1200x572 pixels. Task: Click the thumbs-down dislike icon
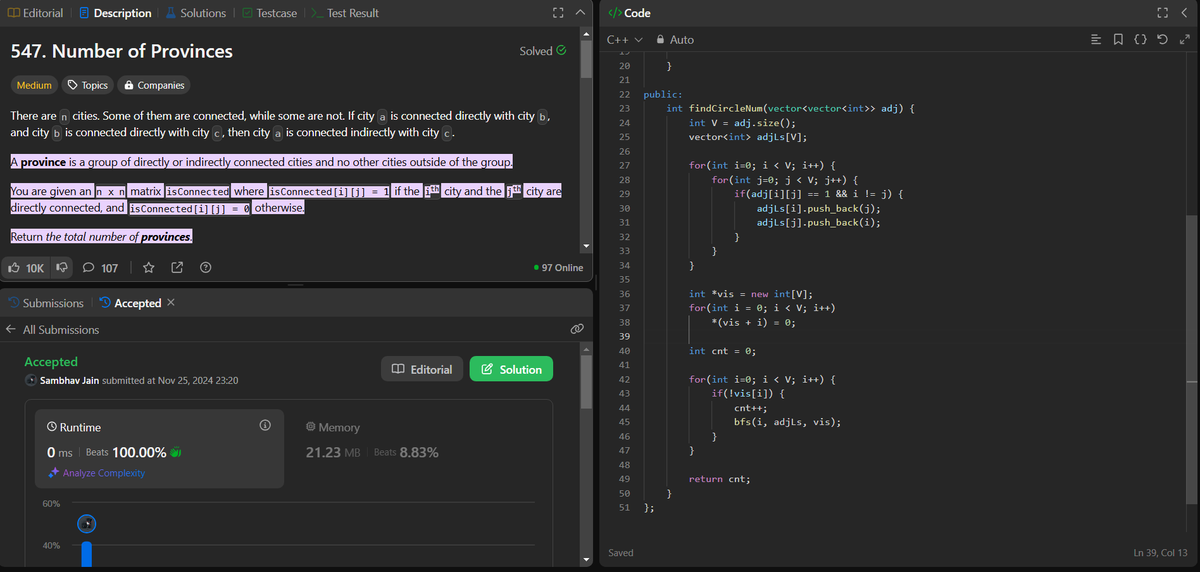(x=62, y=268)
